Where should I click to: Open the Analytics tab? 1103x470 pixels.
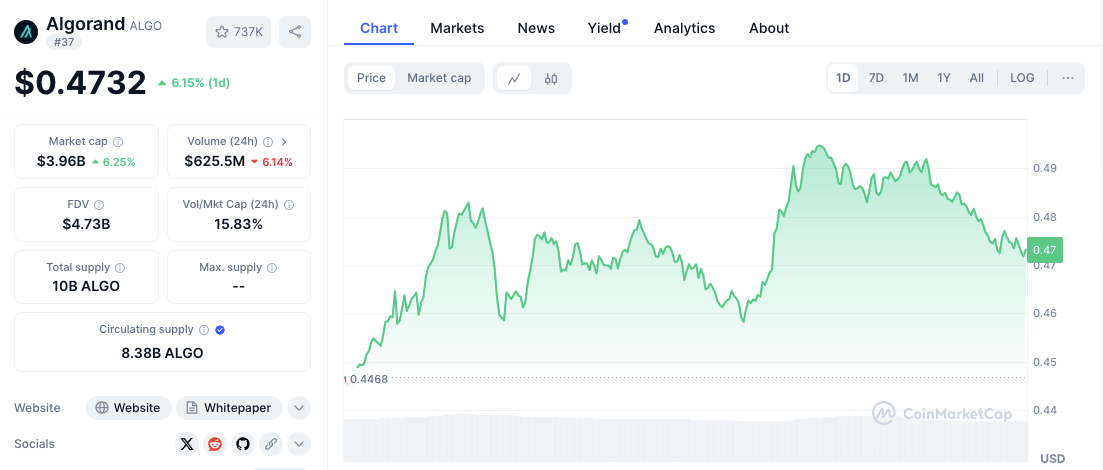(684, 28)
